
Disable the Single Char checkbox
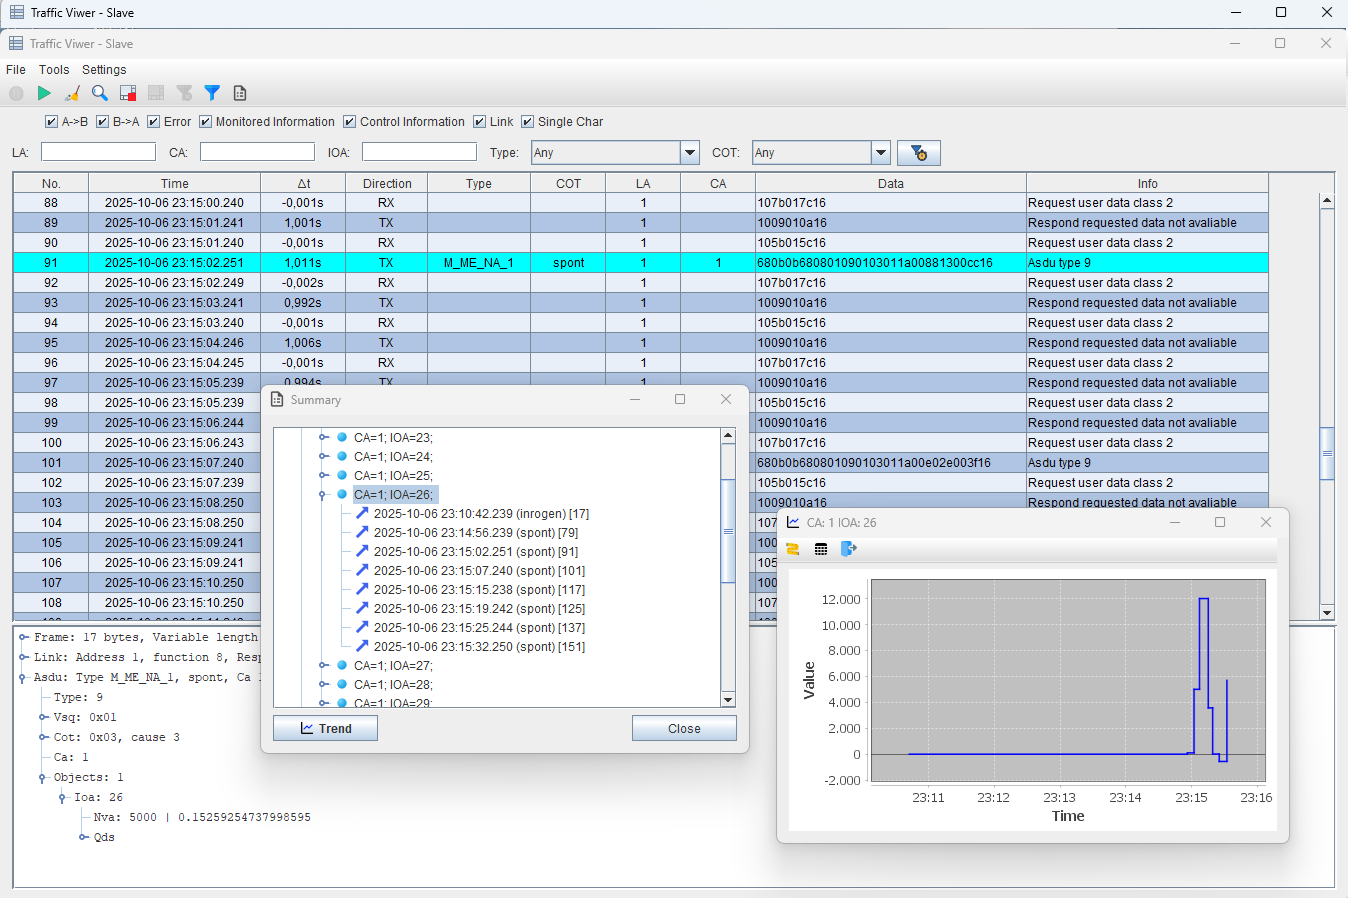[528, 122]
